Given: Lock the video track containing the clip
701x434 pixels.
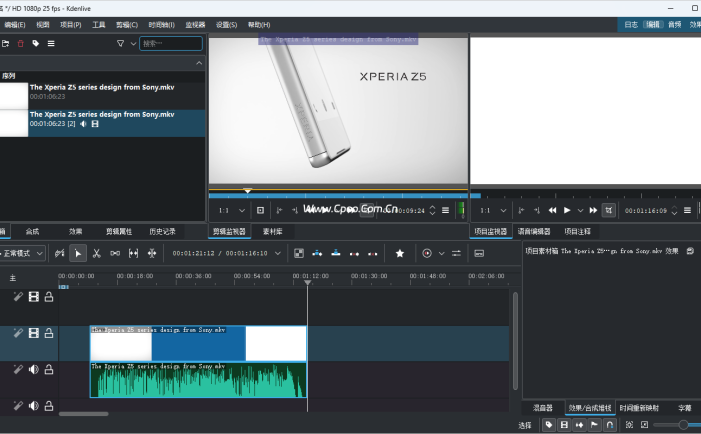Looking at the screenshot, I should (x=49, y=333).
